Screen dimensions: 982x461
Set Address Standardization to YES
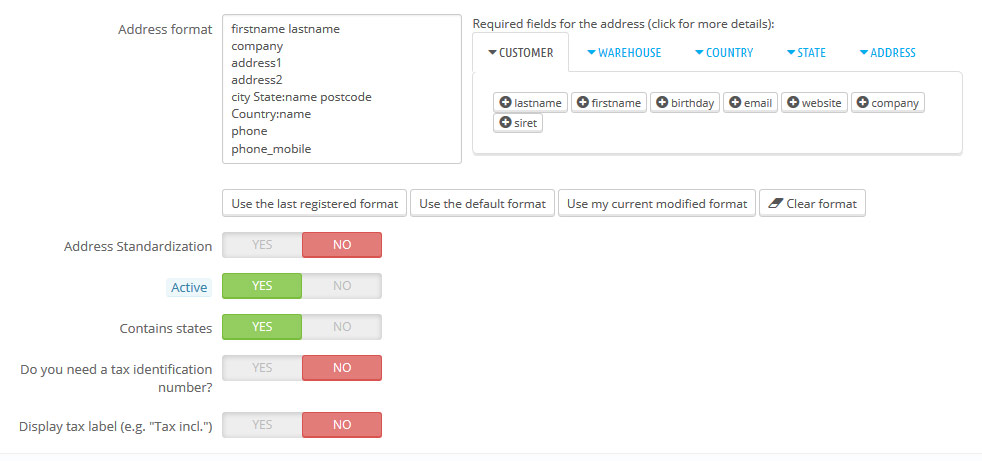(262, 245)
